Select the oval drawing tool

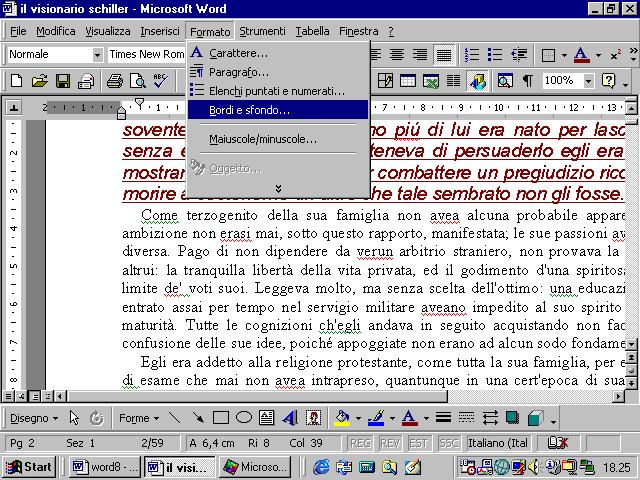pyautogui.click(x=244, y=418)
